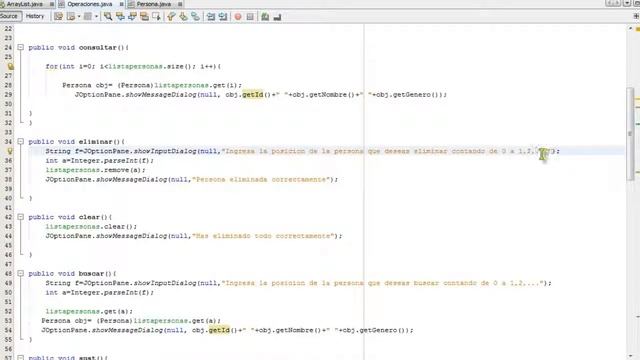640x360 pixels.
Task: Click listapersonas.clear() on line 43
Action: [x=91, y=227]
